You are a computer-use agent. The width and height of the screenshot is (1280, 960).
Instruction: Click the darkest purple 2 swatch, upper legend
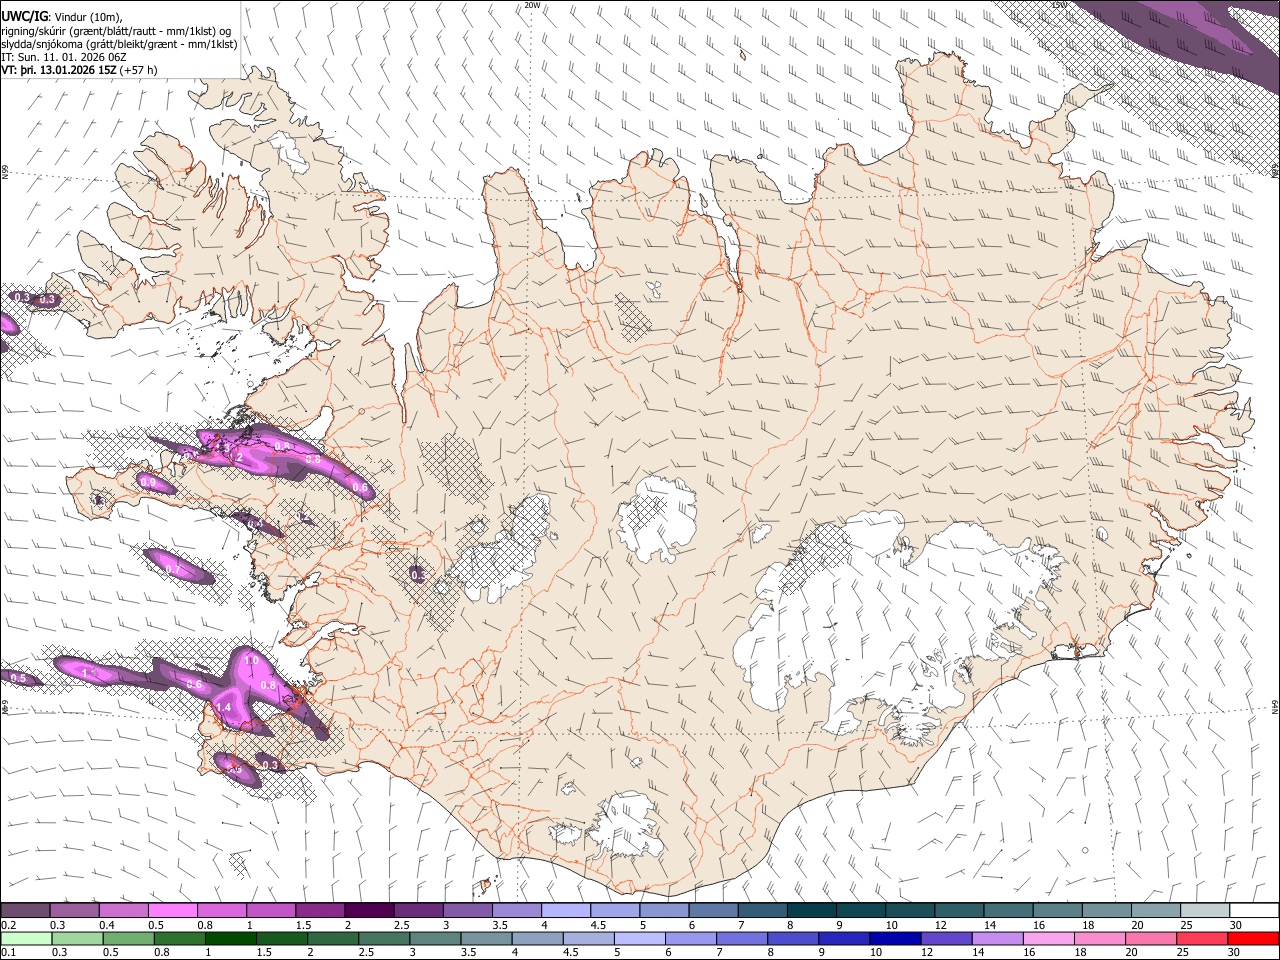369,911
